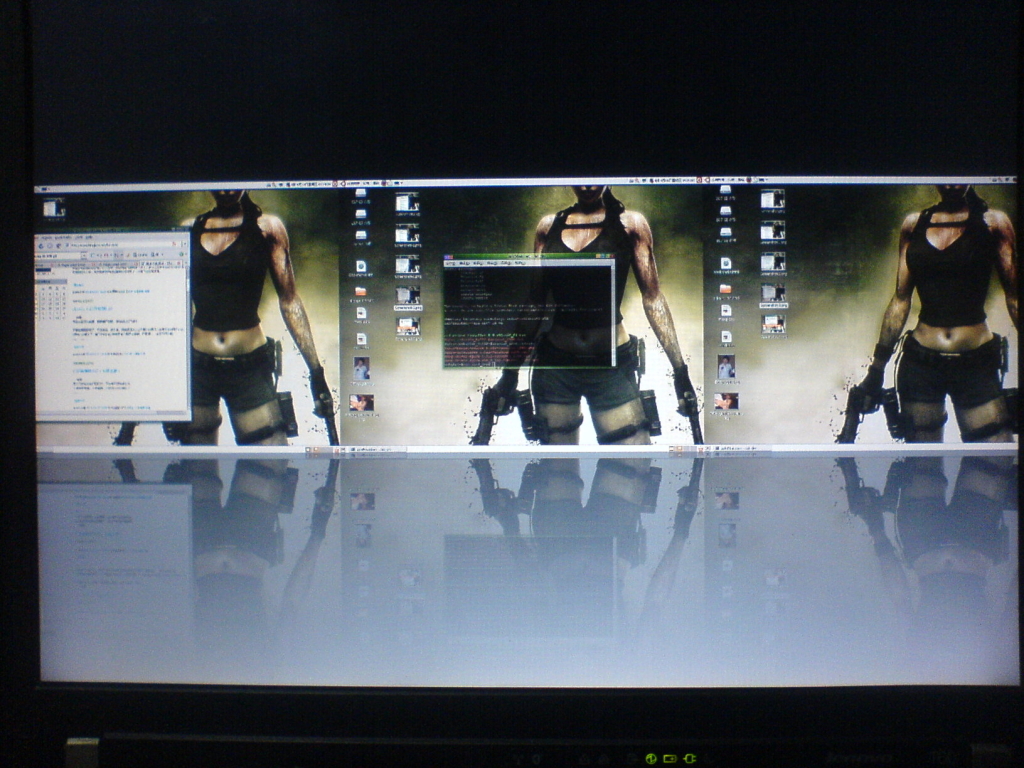The image size is (1024, 768).
Task: Select the globe web-document icon on right desktop
Action: tap(725, 263)
